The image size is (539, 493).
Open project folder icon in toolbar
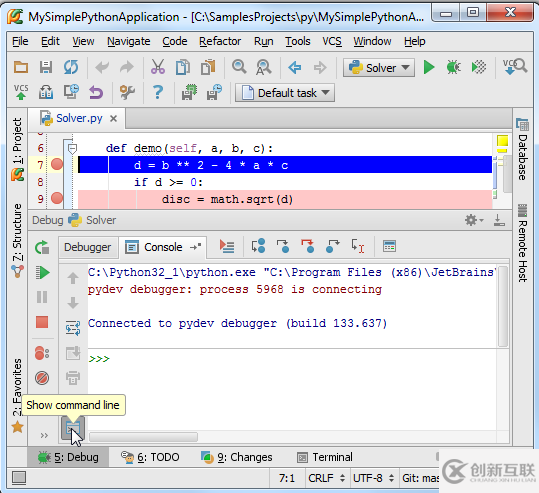pyautogui.click(x=21, y=67)
